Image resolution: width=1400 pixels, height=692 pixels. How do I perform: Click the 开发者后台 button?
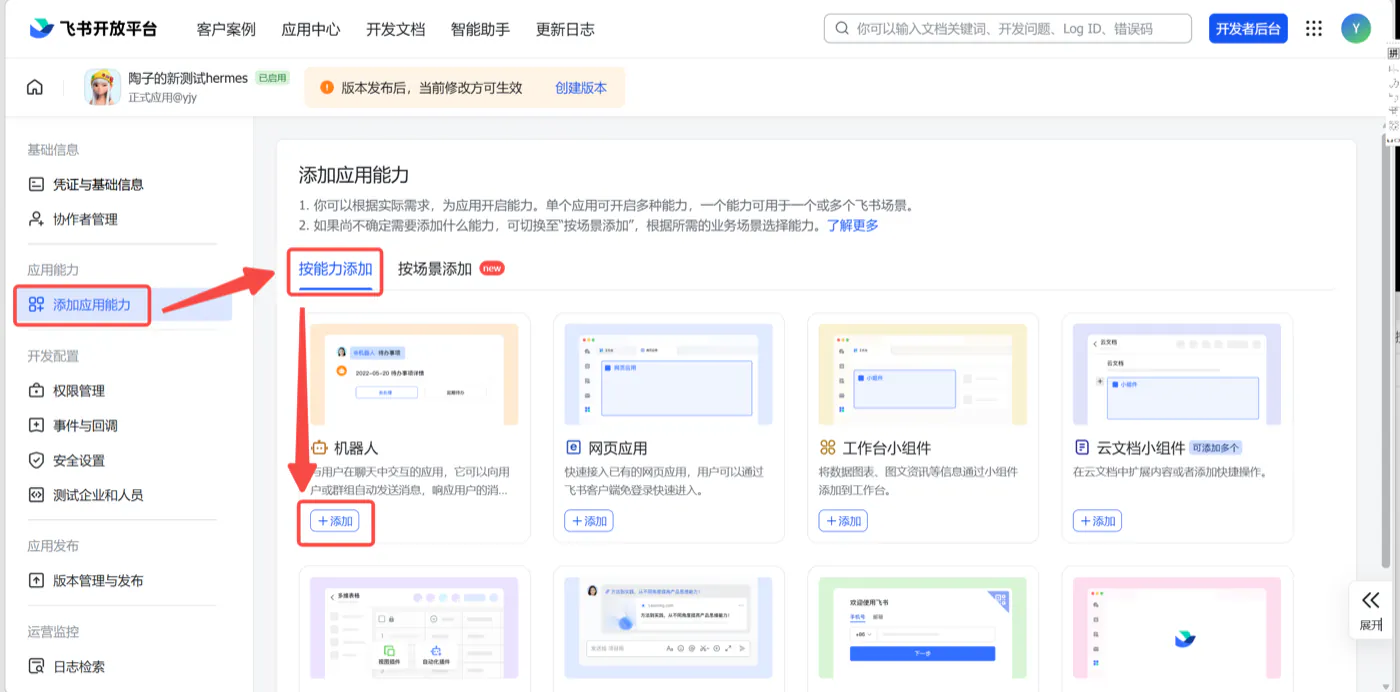tap(1248, 28)
